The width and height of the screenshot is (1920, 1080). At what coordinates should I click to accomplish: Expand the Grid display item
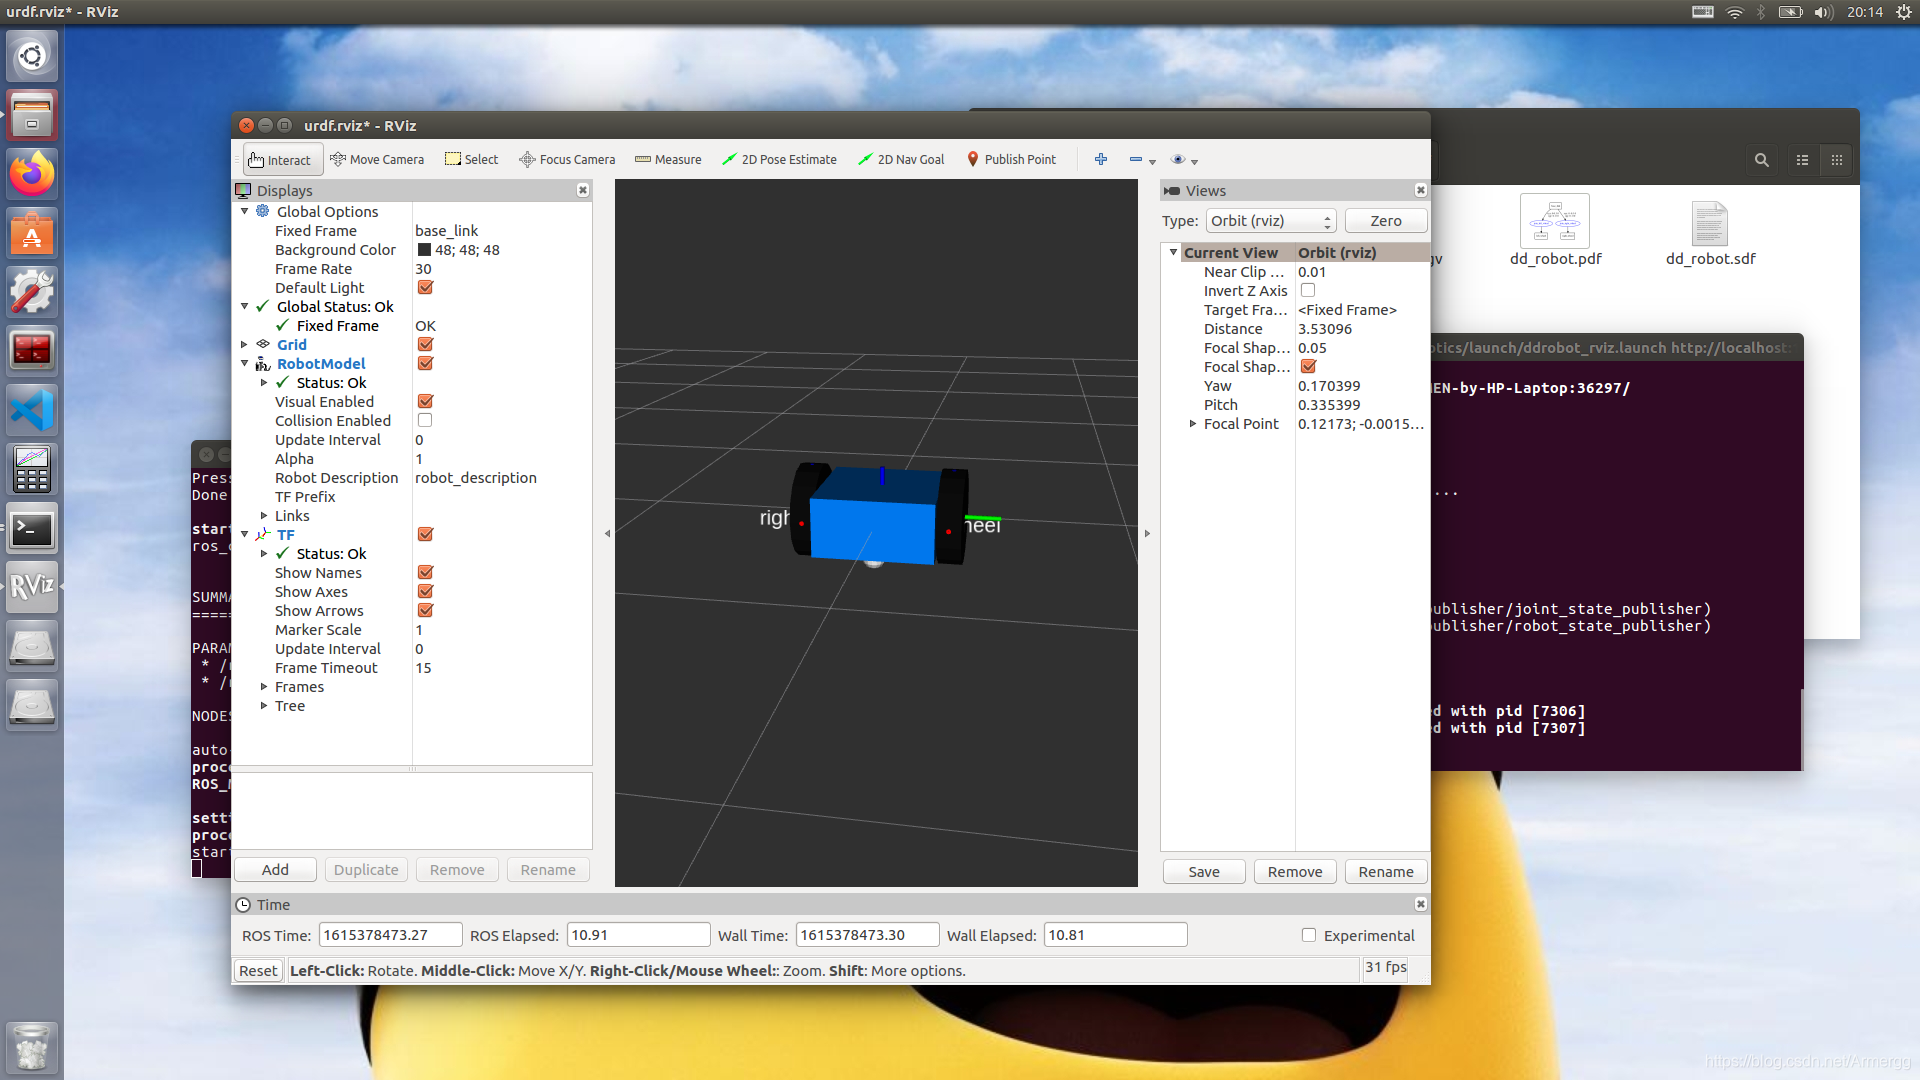click(244, 345)
